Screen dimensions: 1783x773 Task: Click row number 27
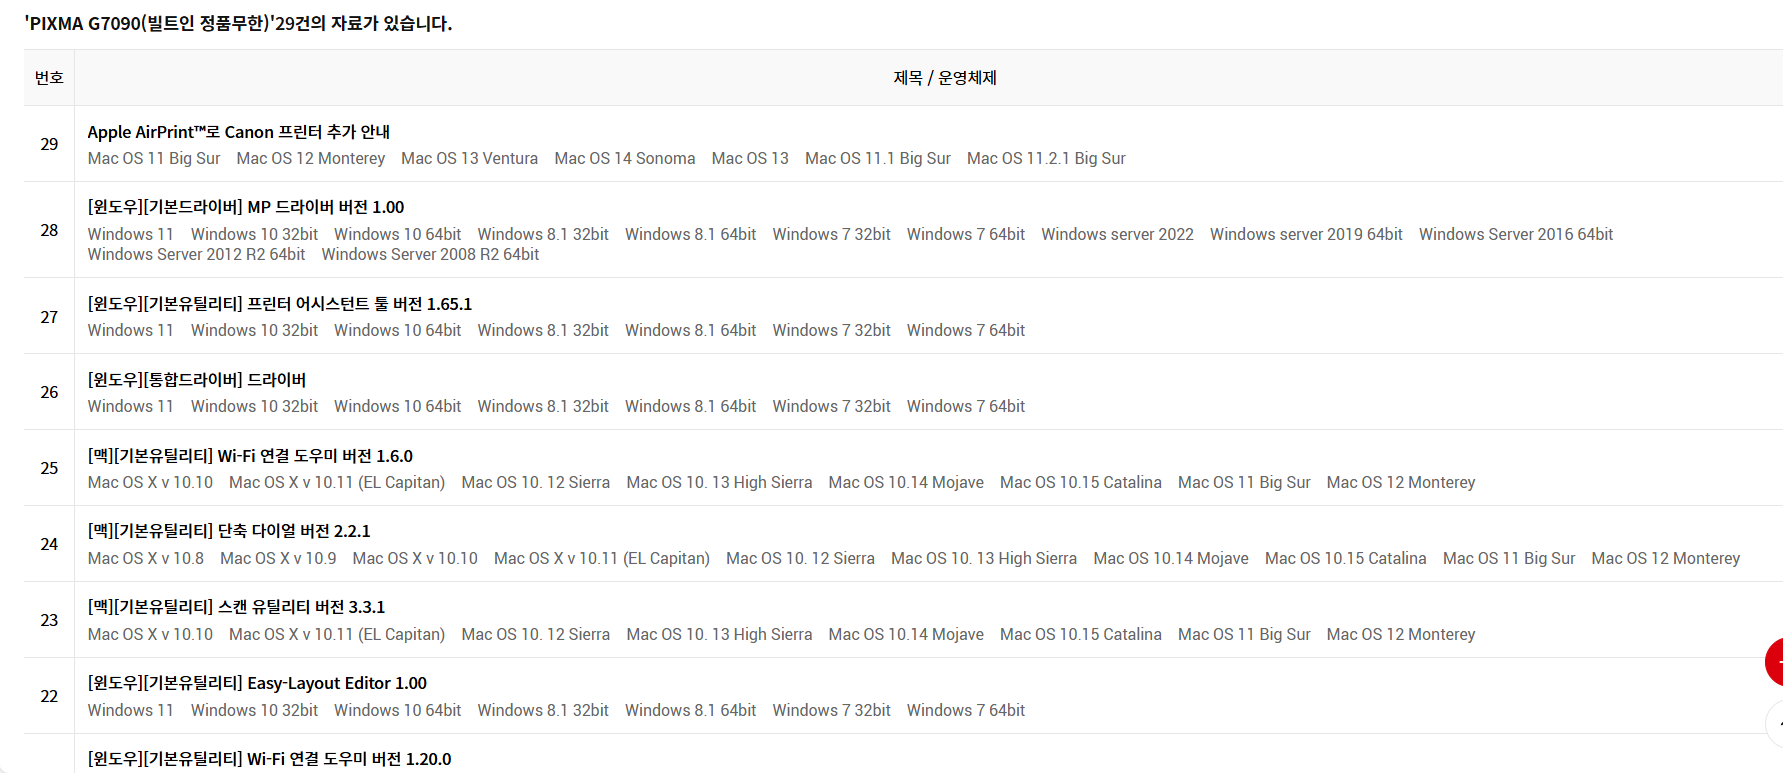(x=49, y=317)
